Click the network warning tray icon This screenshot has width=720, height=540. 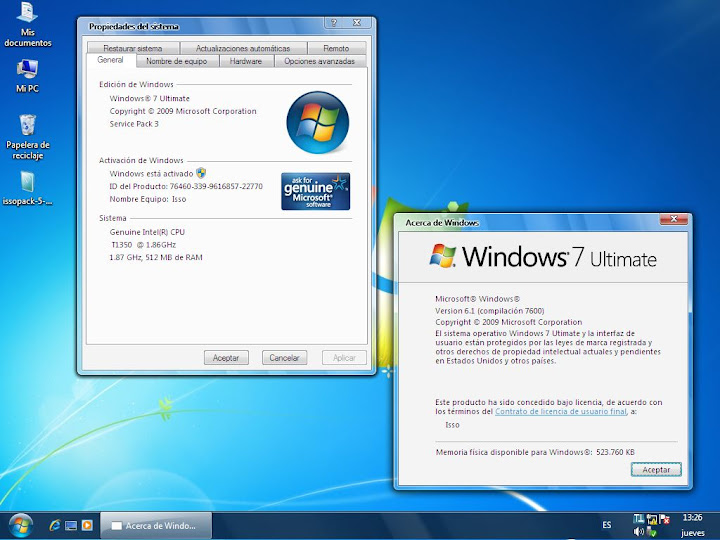tap(652, 519)
